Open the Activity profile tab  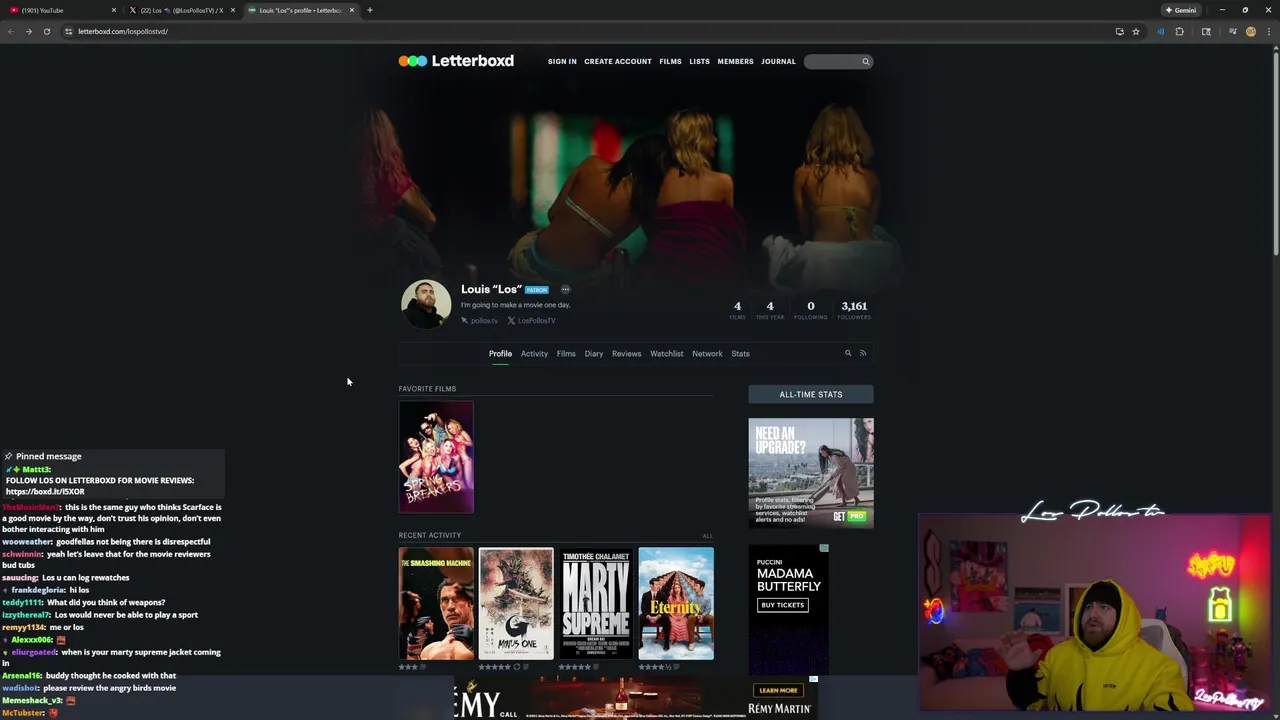pyautogui.click(x=534, y=353)
